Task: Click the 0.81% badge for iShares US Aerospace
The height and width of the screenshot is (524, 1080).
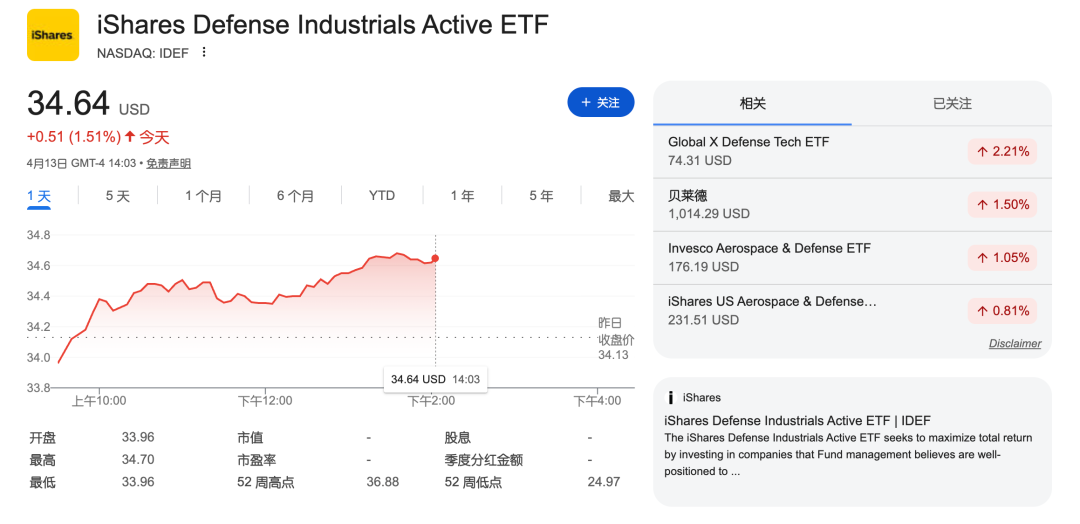Action: click(x=1003, y=310)
